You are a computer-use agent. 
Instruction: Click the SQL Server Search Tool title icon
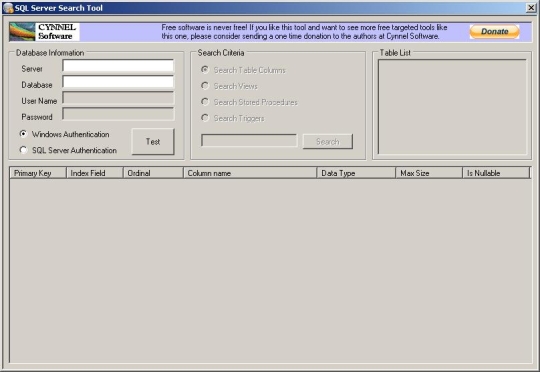(8, 8)
